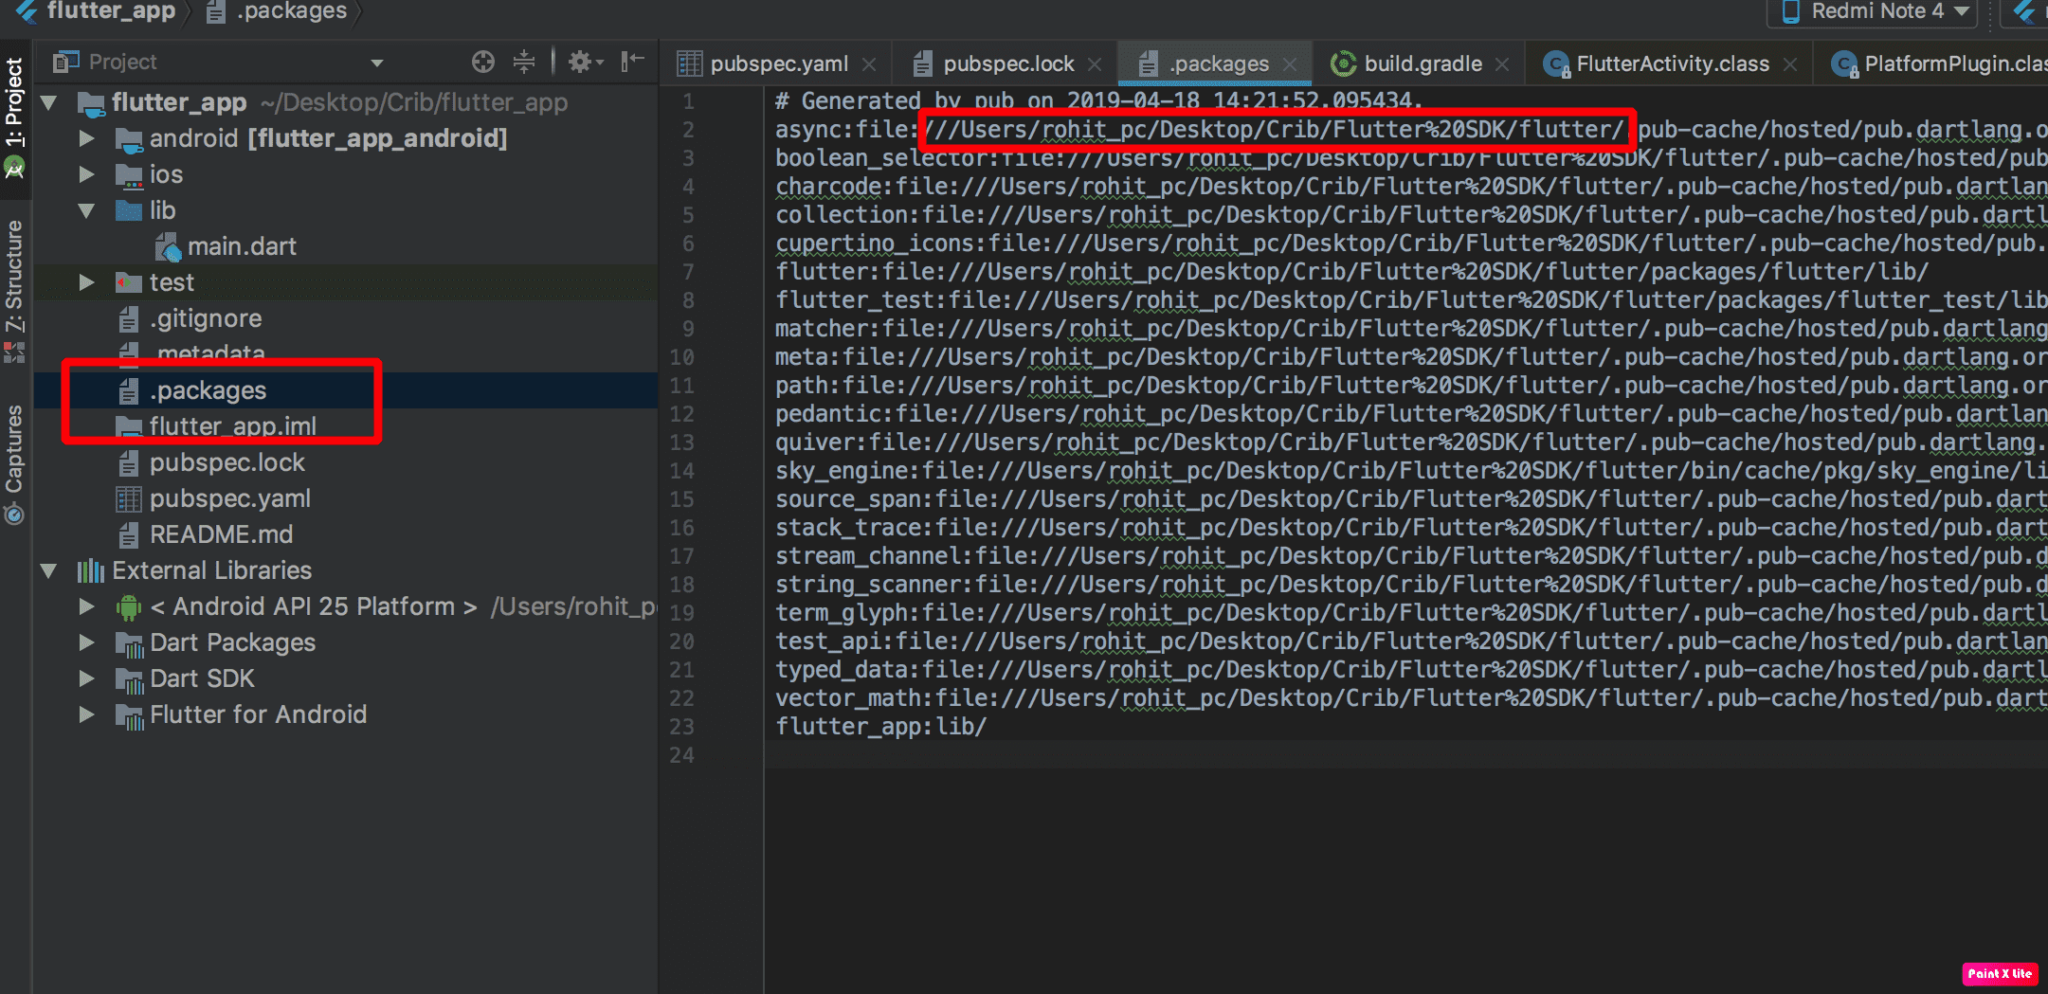
Task: Click the External Libraries bars icon
Action: coord(90,571)
